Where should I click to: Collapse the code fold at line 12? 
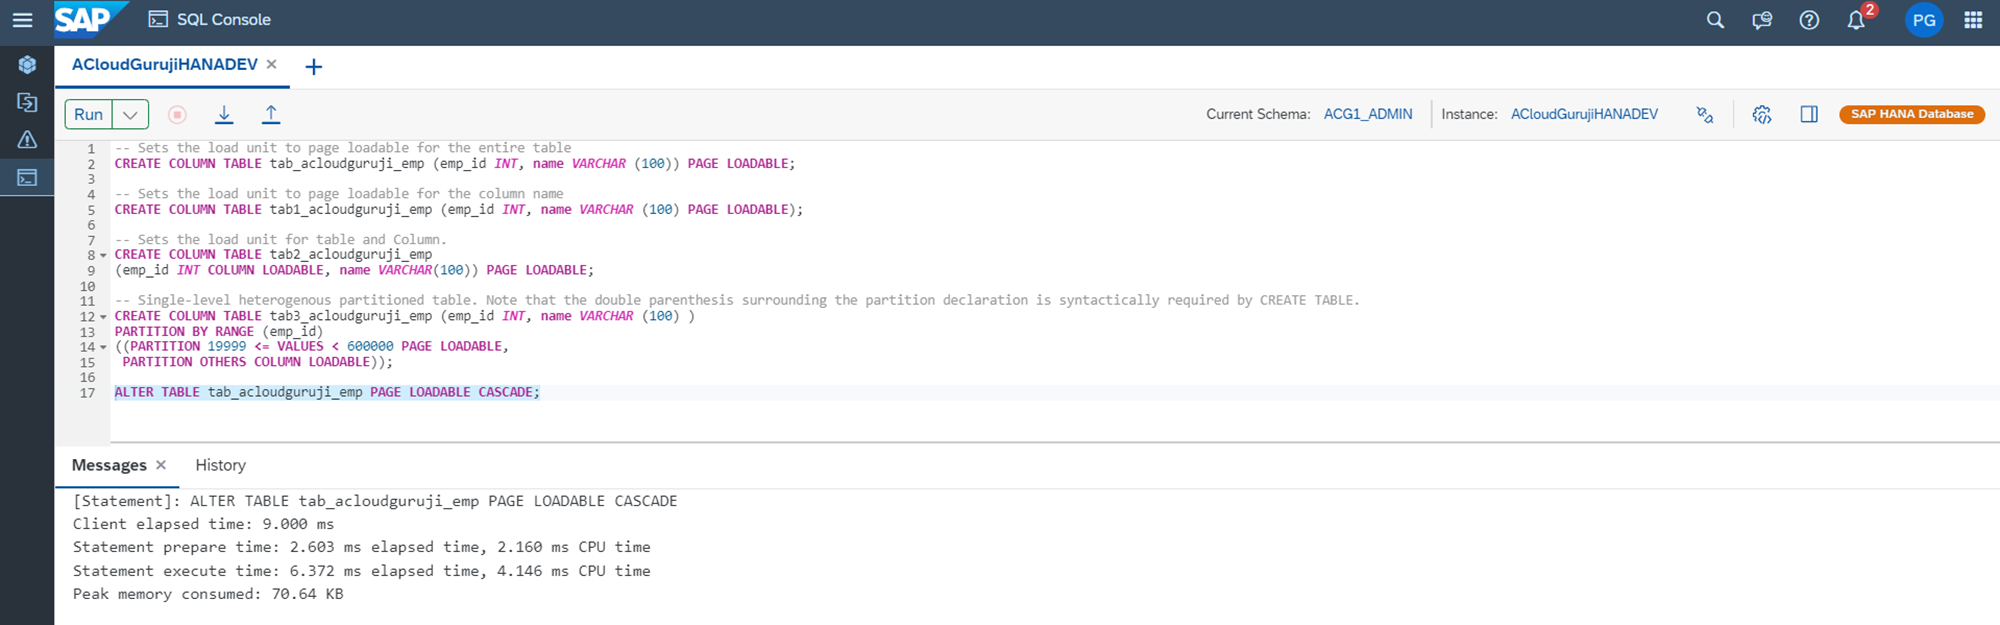103,317
